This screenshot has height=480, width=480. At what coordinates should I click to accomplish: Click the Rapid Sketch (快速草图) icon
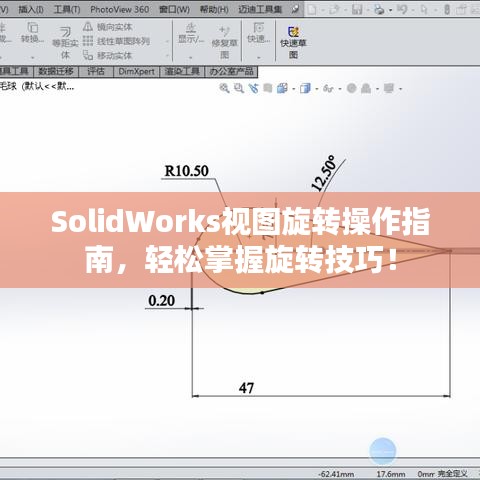point(293,32)
